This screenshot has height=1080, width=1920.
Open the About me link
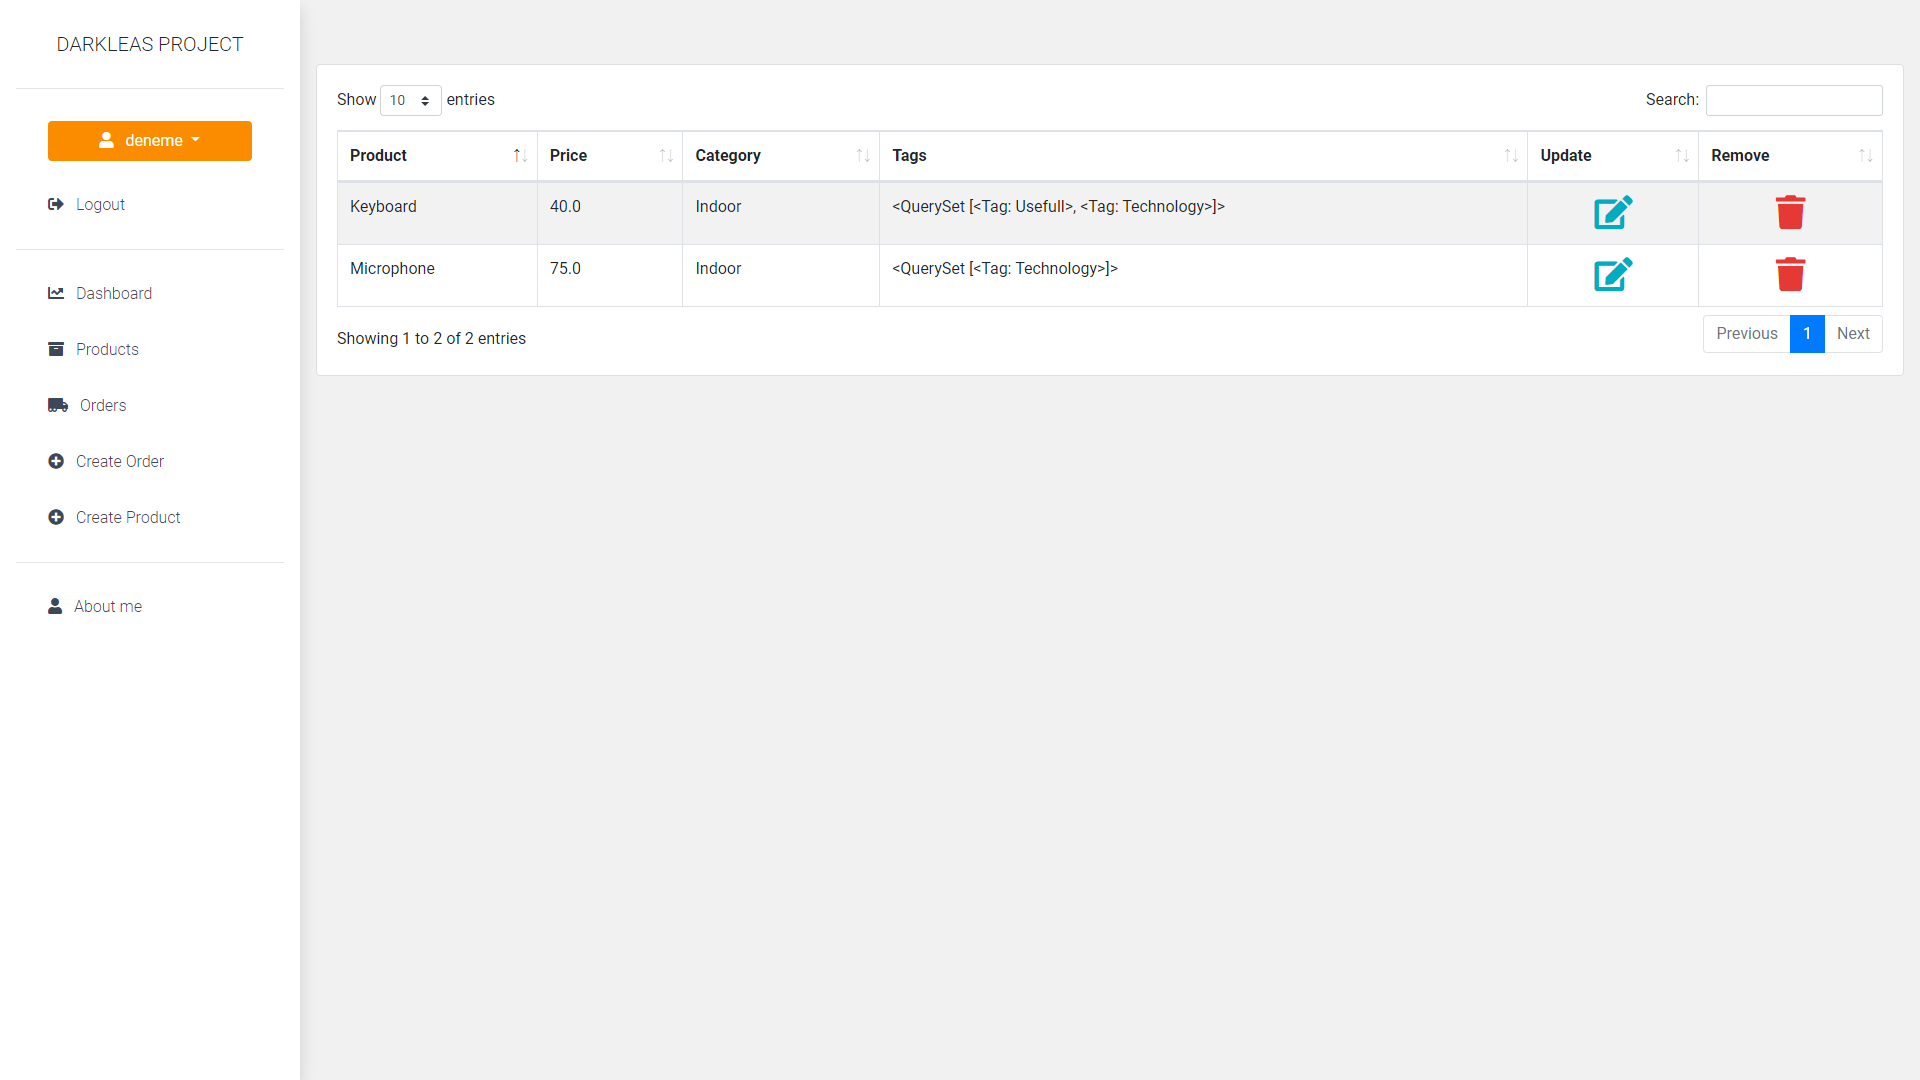[107, 606]
